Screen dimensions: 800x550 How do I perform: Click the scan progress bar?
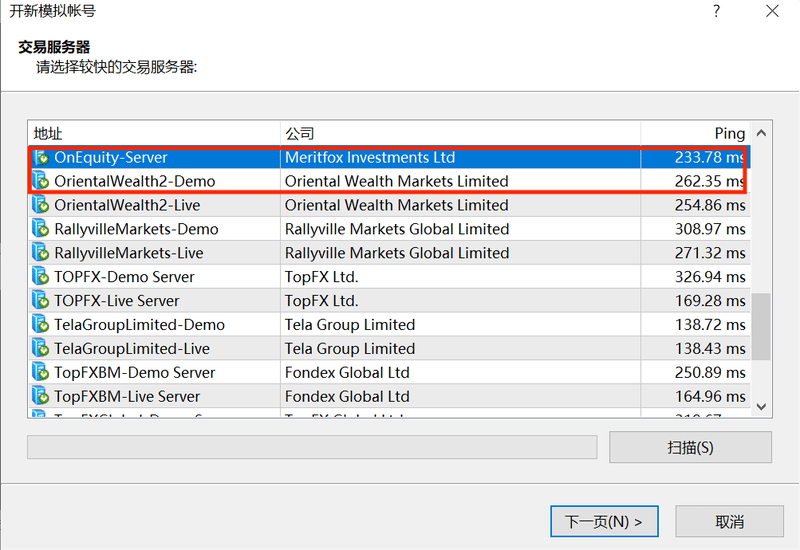(x=312, y=447)
